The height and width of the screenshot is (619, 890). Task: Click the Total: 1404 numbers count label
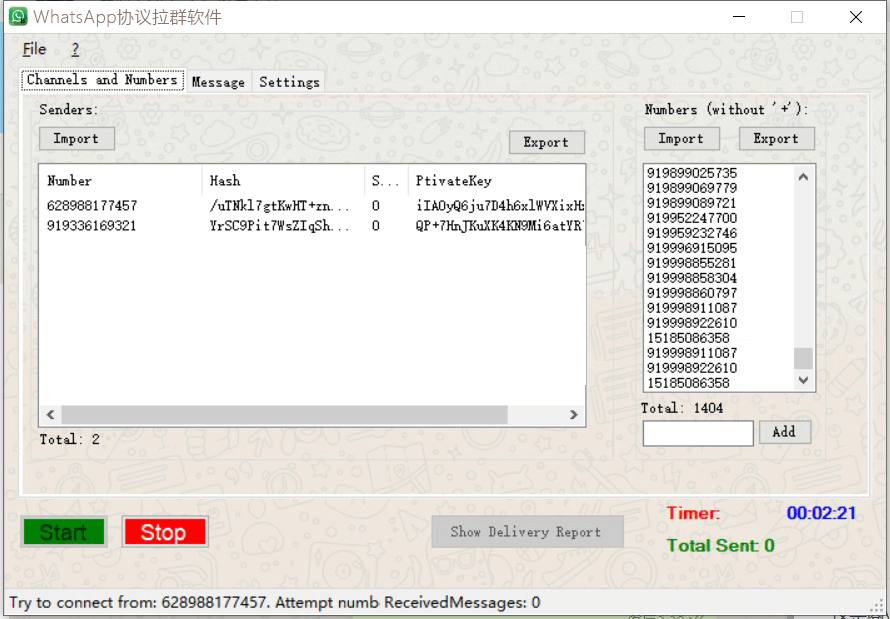682,408
